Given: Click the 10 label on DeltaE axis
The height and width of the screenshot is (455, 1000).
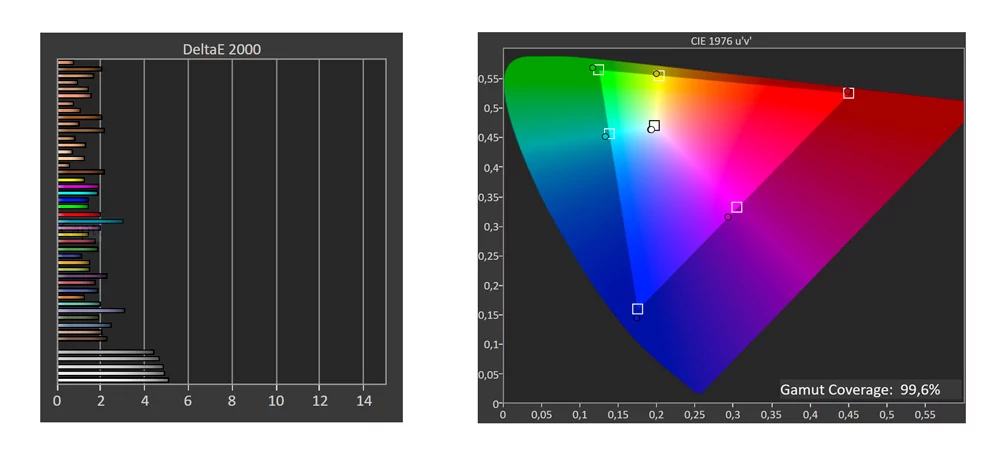Looking at the screenshot, I should (x=276, y=401).
